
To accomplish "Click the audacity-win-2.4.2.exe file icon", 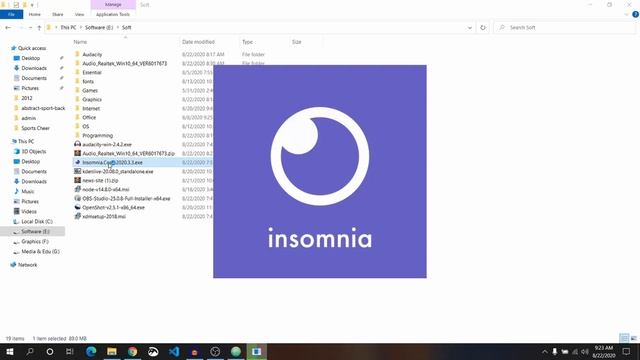I will pos(78,144).
